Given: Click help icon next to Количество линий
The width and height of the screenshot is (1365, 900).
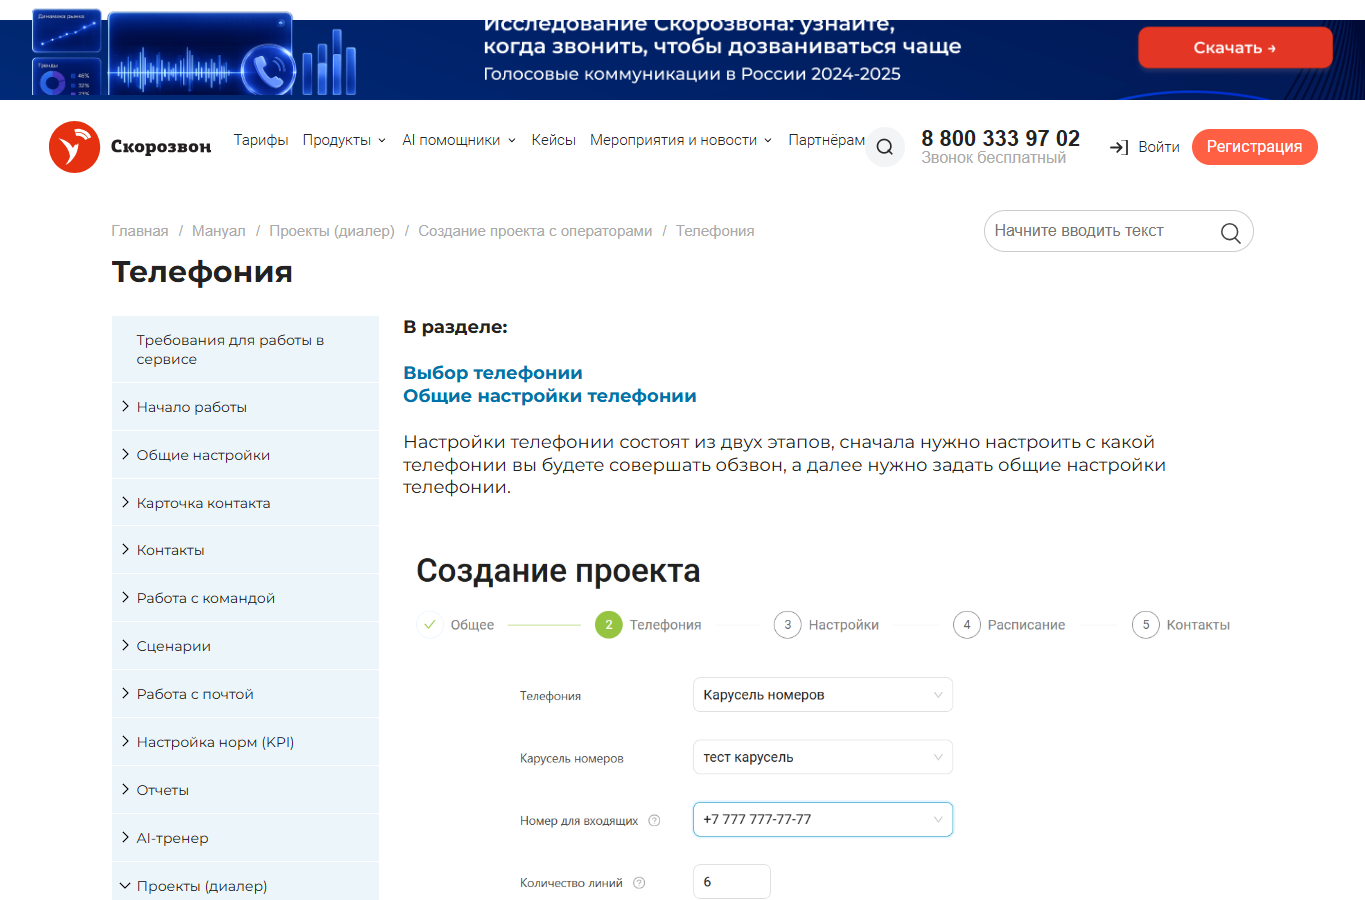Looking at the screenshot, I should pyautogui.click(x=639, y=883).
